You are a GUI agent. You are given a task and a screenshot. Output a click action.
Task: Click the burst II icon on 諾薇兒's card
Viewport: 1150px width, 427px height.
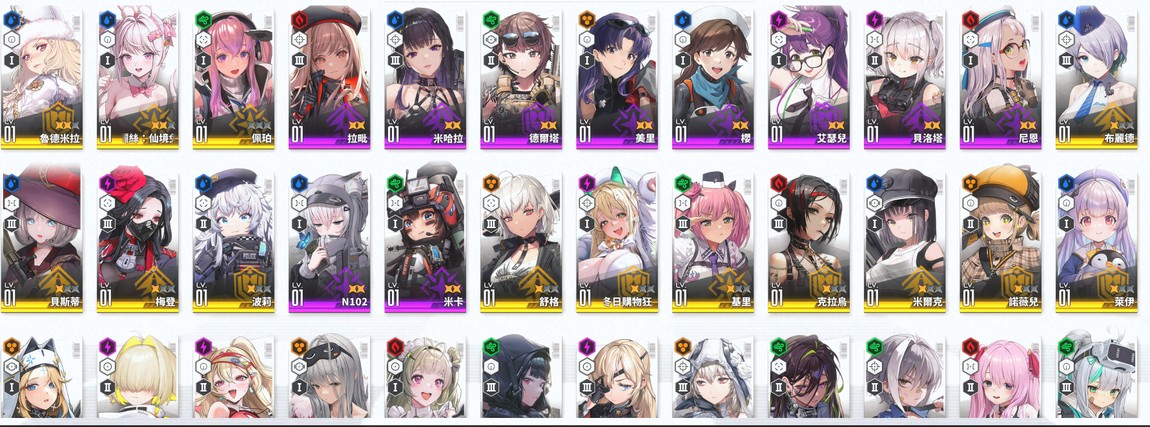[x=970, y=224]
